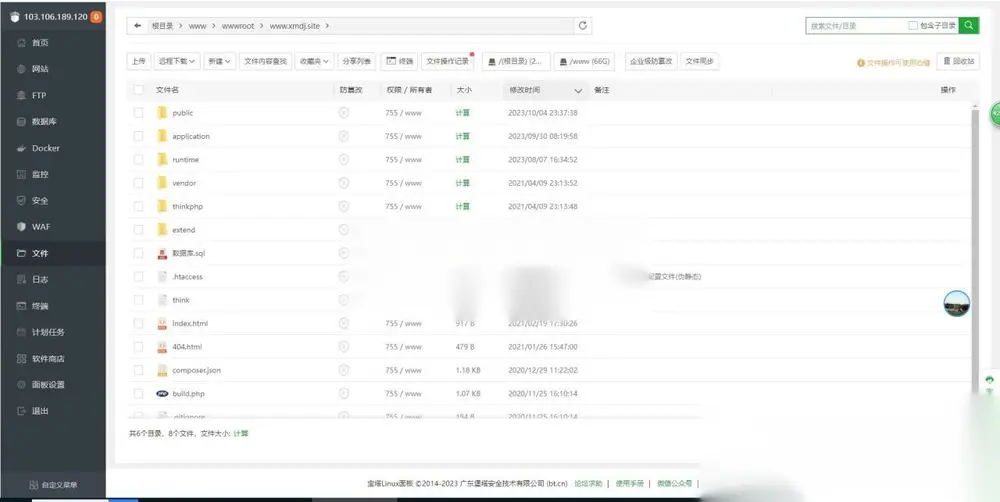
Task: Click www in the breadcrumb path
Action: pos(198,26)
